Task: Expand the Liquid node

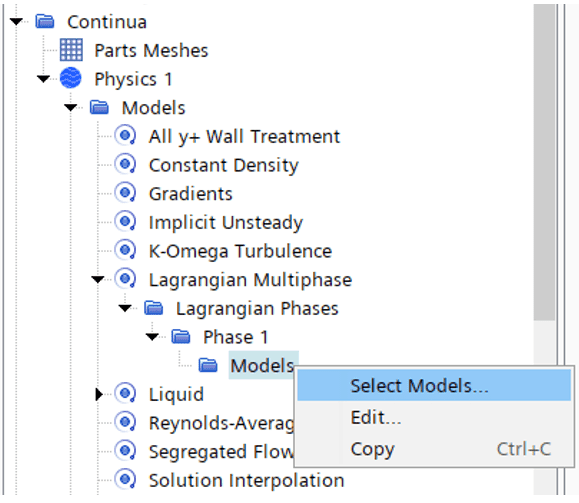Action: (x=99, y=394)
